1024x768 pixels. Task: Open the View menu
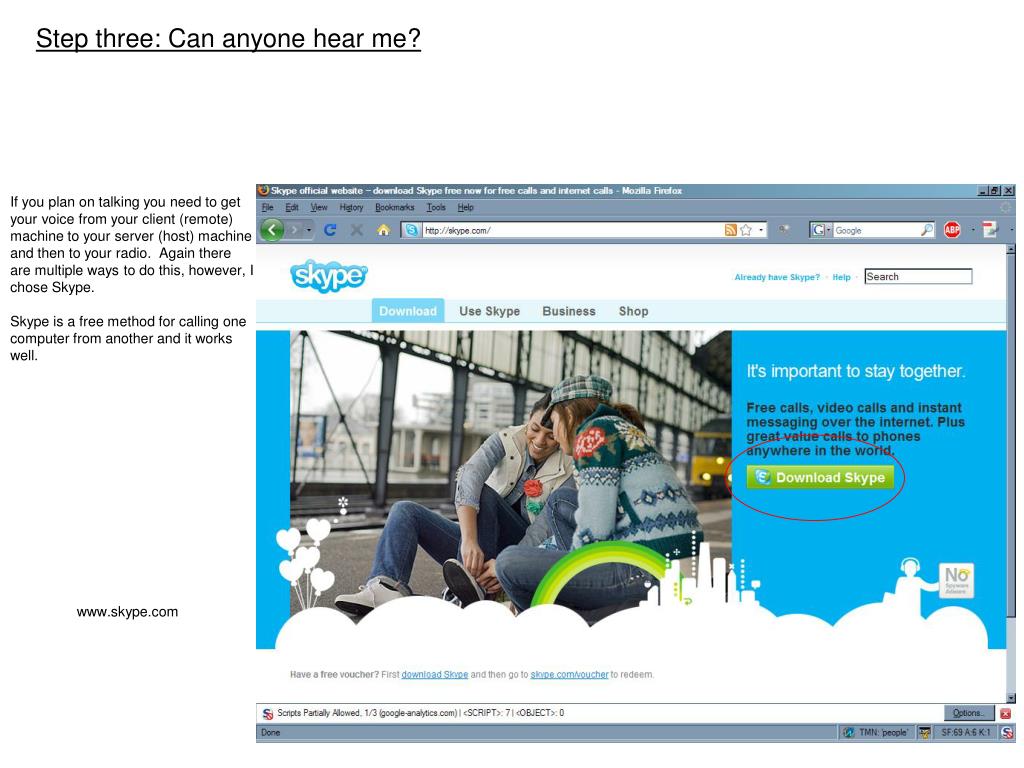(x=319, y=207)
